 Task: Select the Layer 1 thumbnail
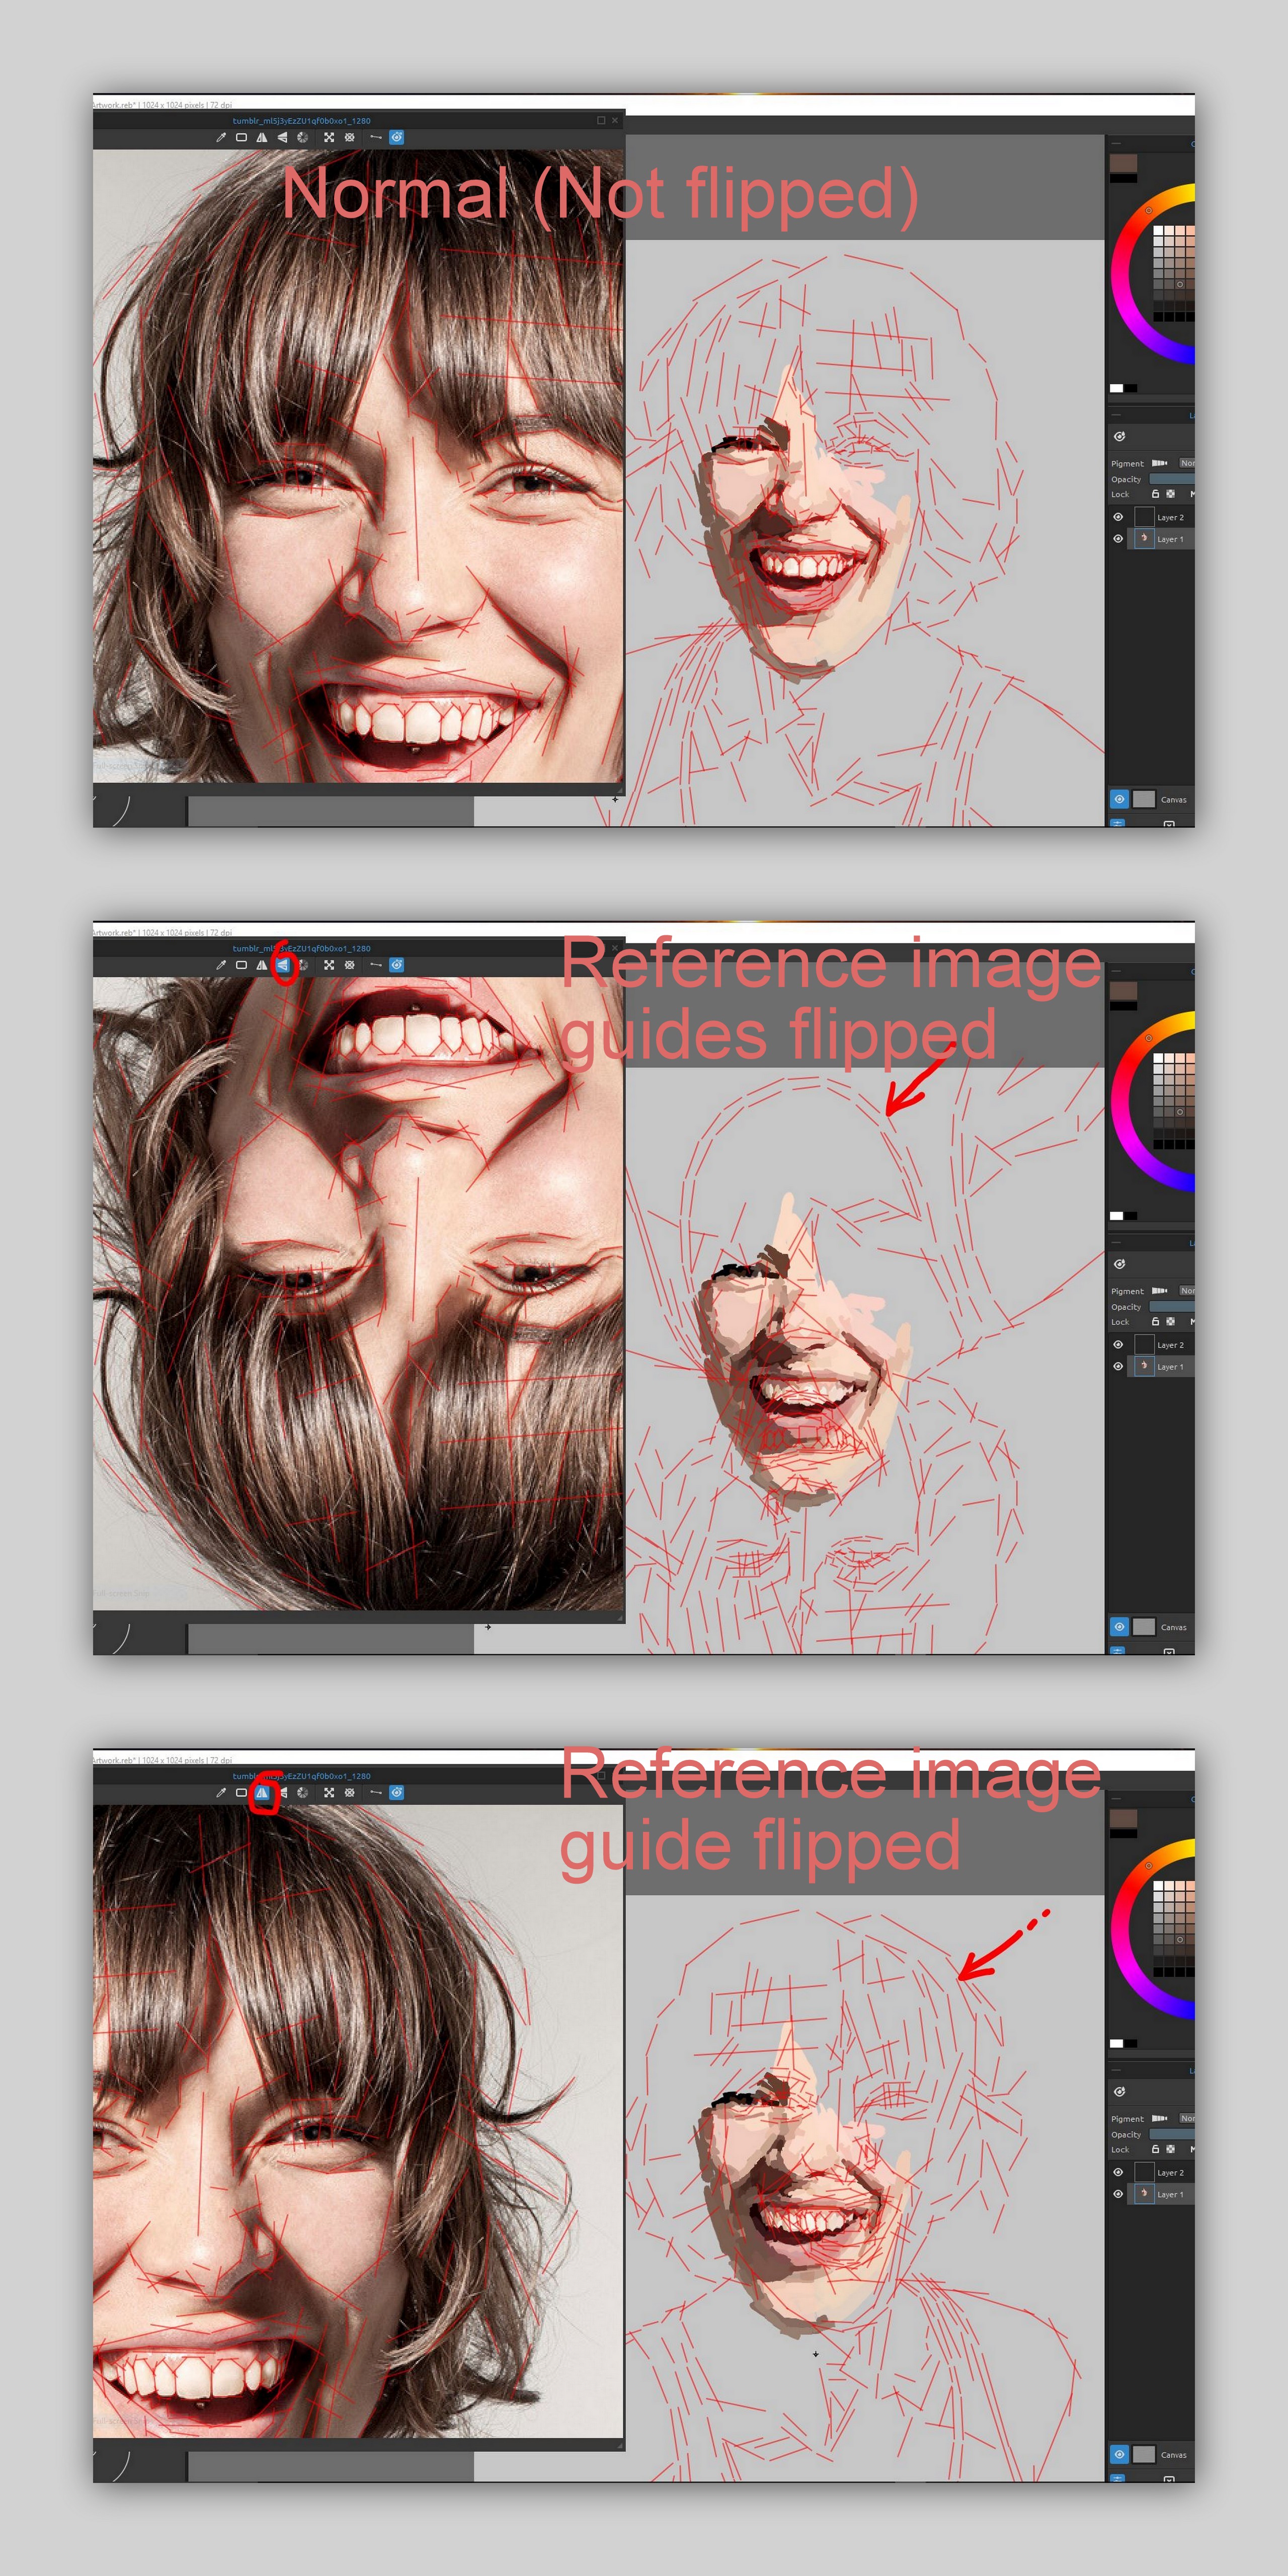point(1145,538)
